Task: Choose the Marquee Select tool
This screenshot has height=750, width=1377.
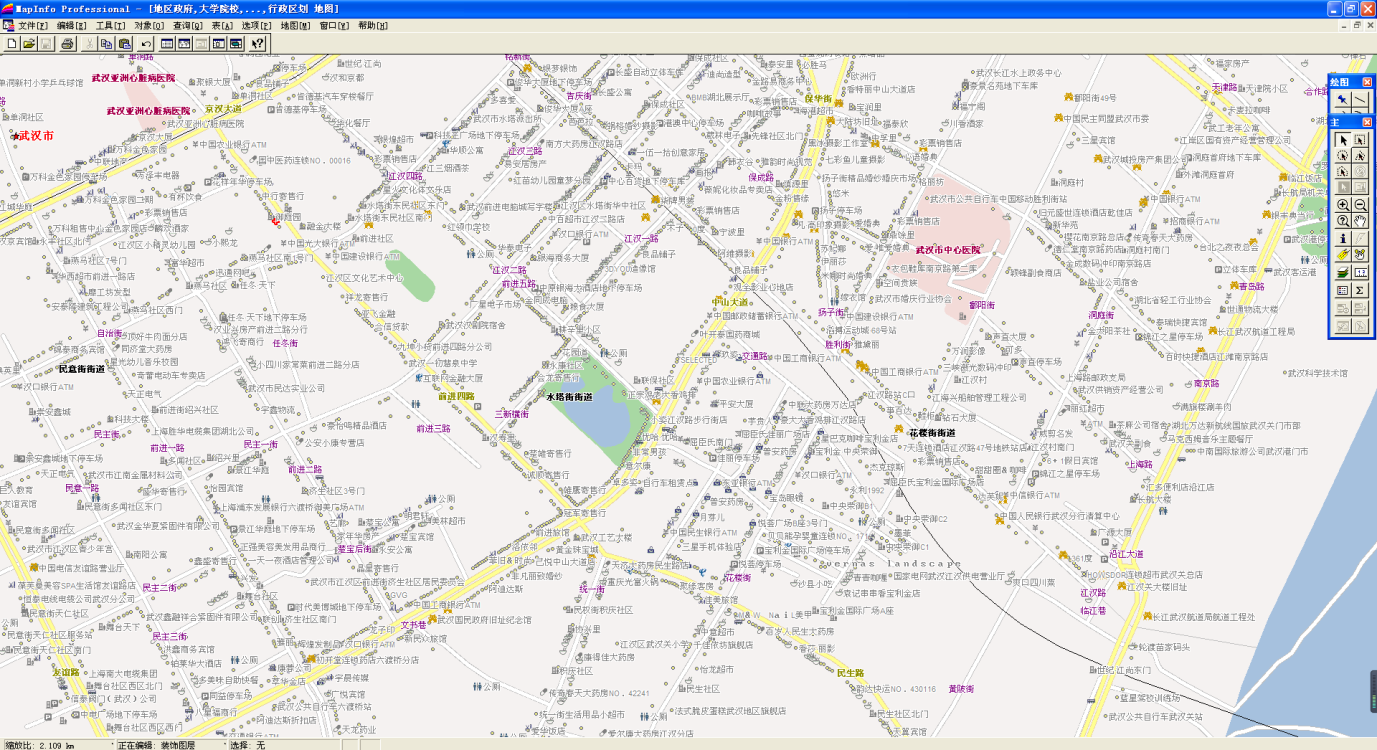Action: 1360,140
